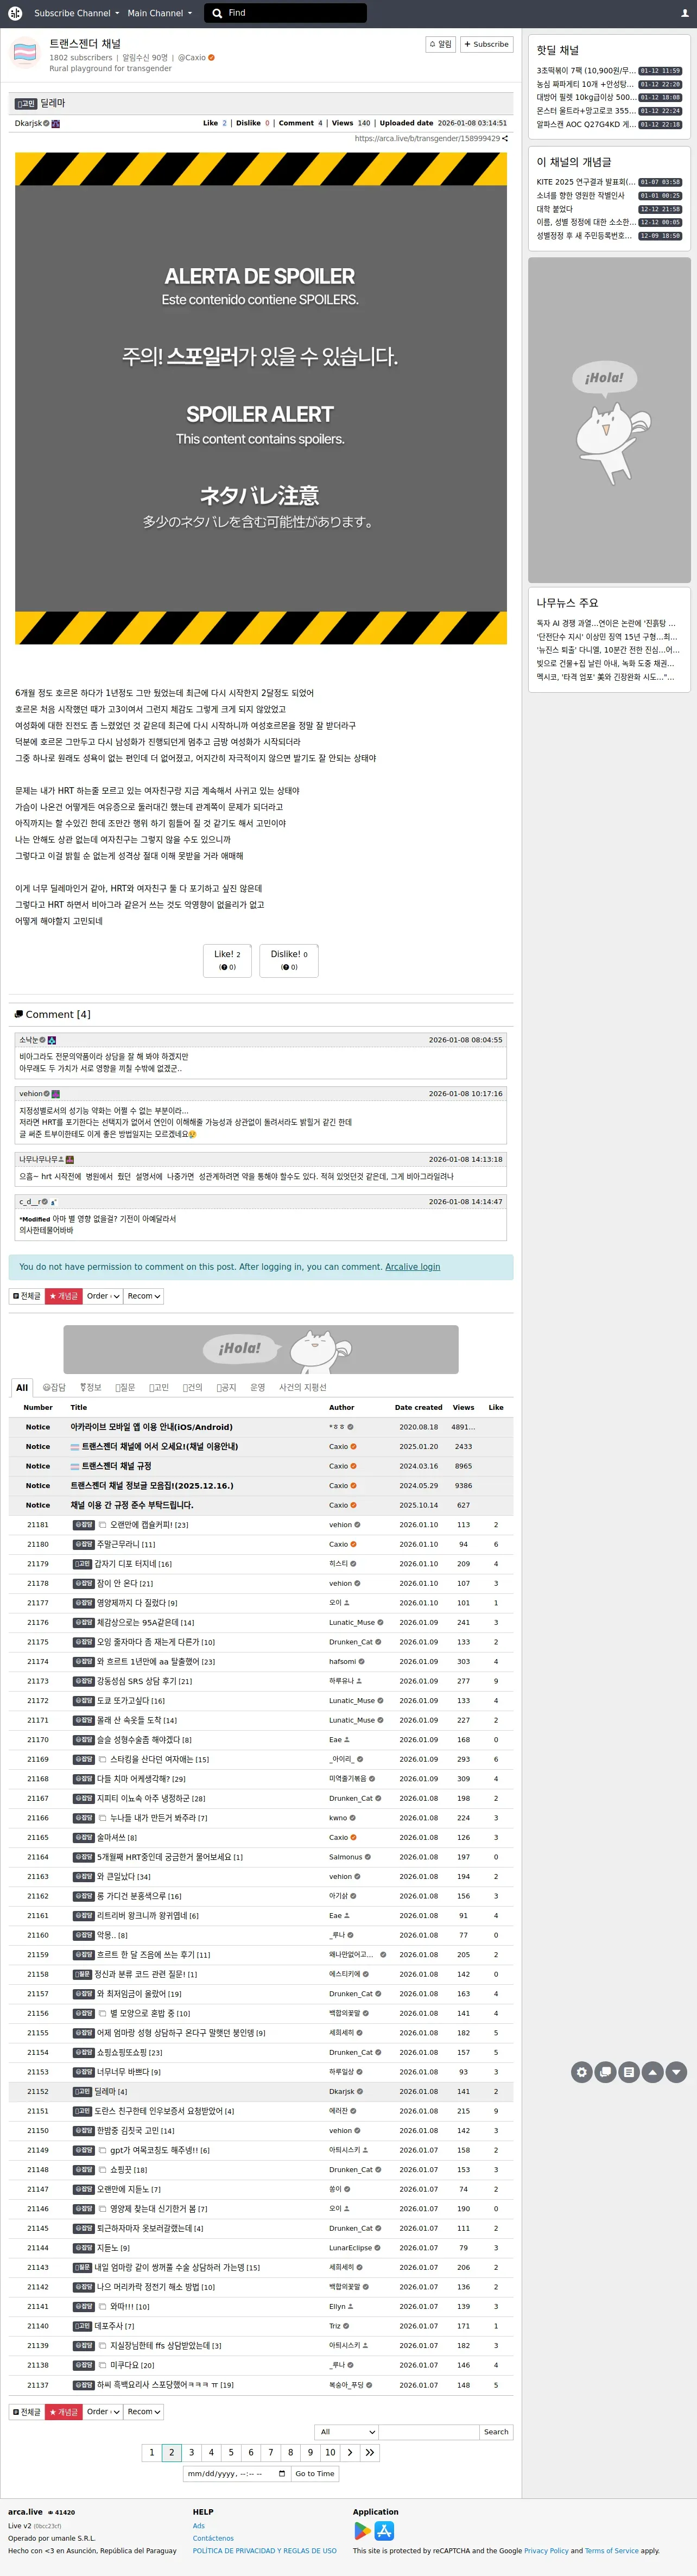Open the user account icon in header
This screenshot has height=2576, width=697.
coord(684,13)
